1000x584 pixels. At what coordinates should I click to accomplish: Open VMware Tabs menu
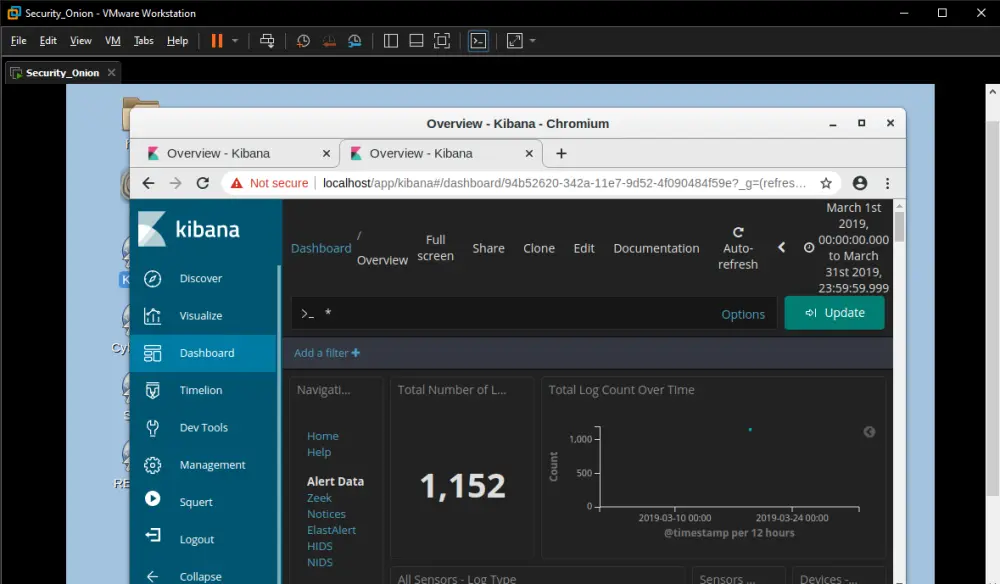[143, 41]
